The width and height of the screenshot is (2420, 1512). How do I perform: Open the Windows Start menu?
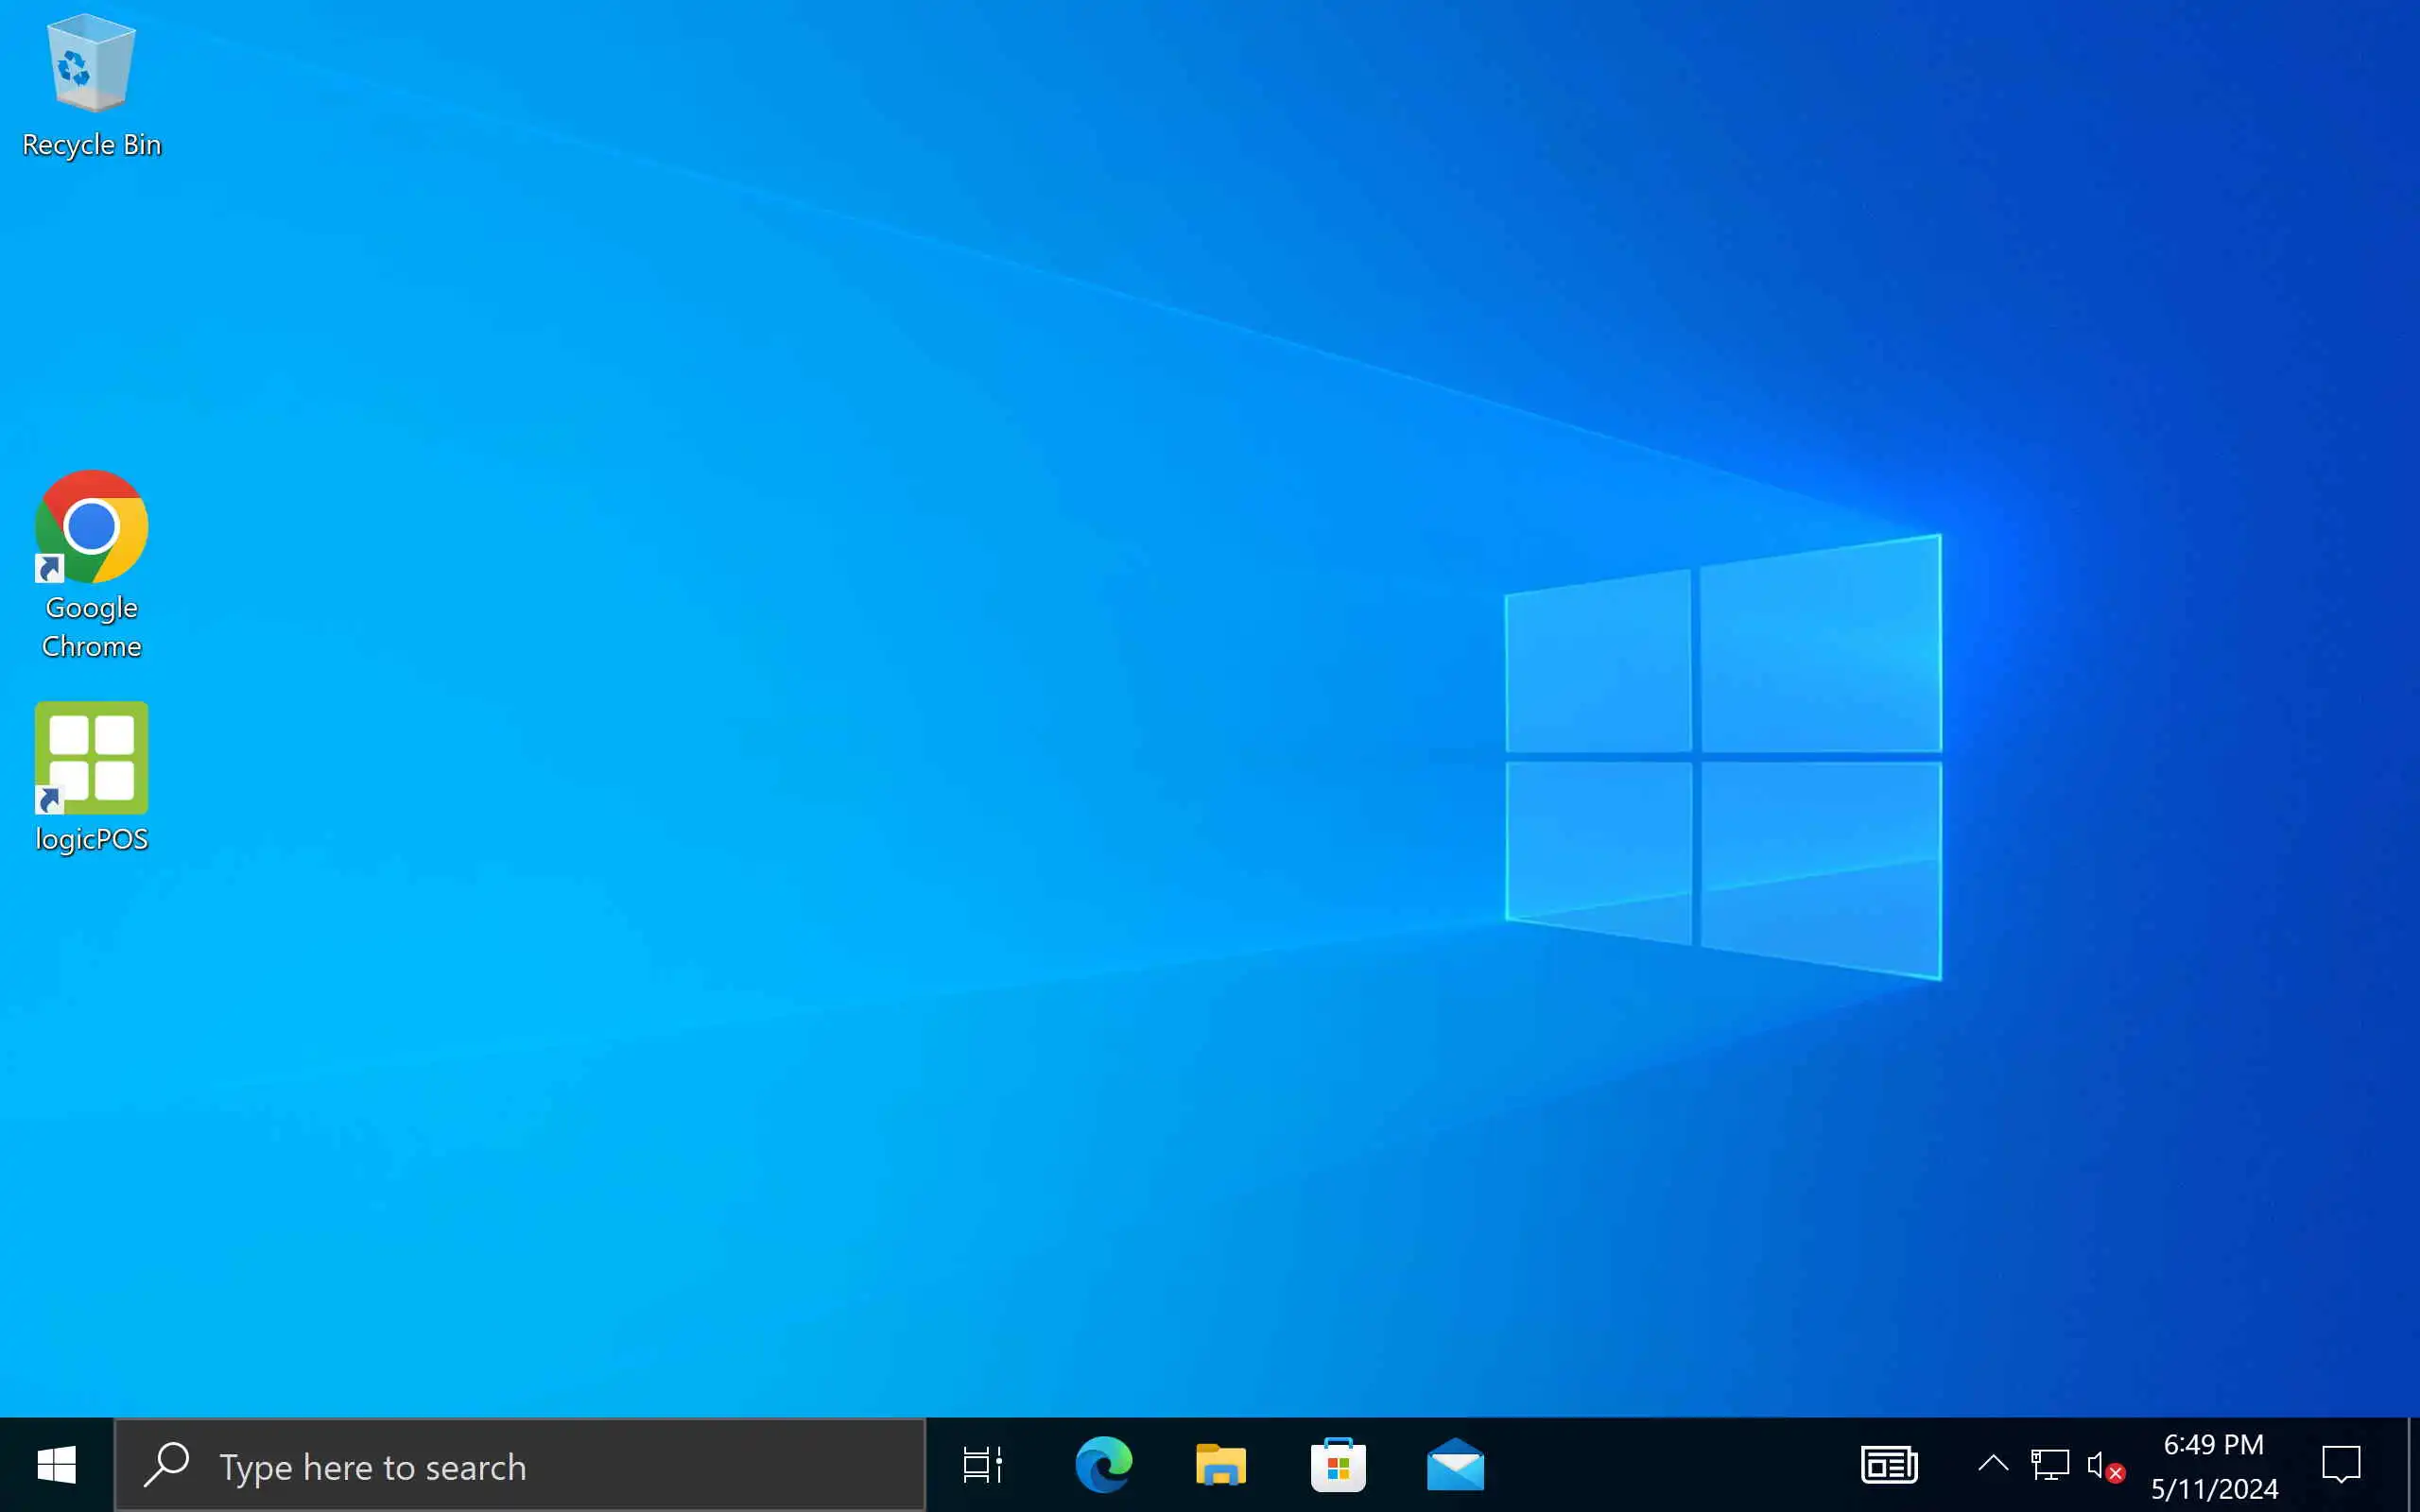tap(56, 1466)
